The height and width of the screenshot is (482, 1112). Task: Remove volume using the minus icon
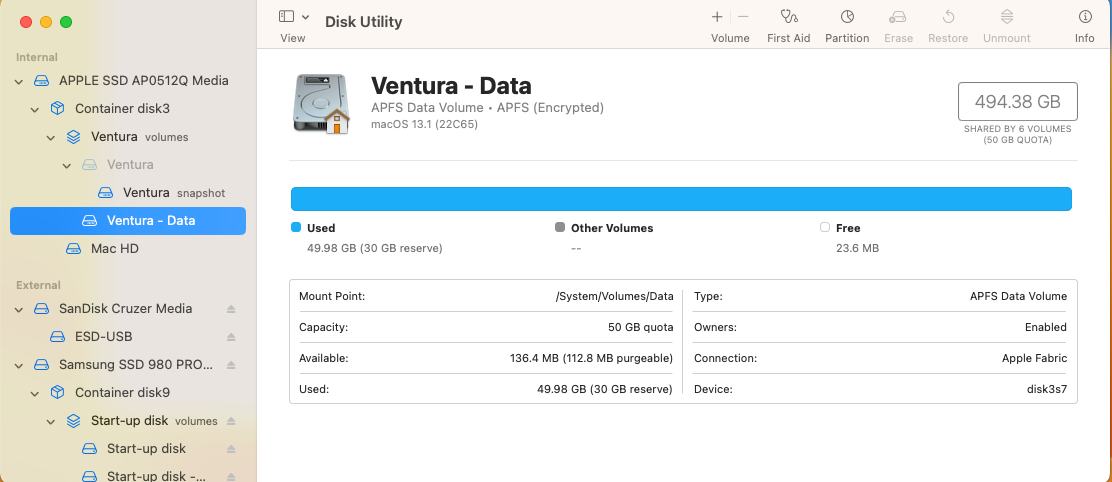pos(743,17)
